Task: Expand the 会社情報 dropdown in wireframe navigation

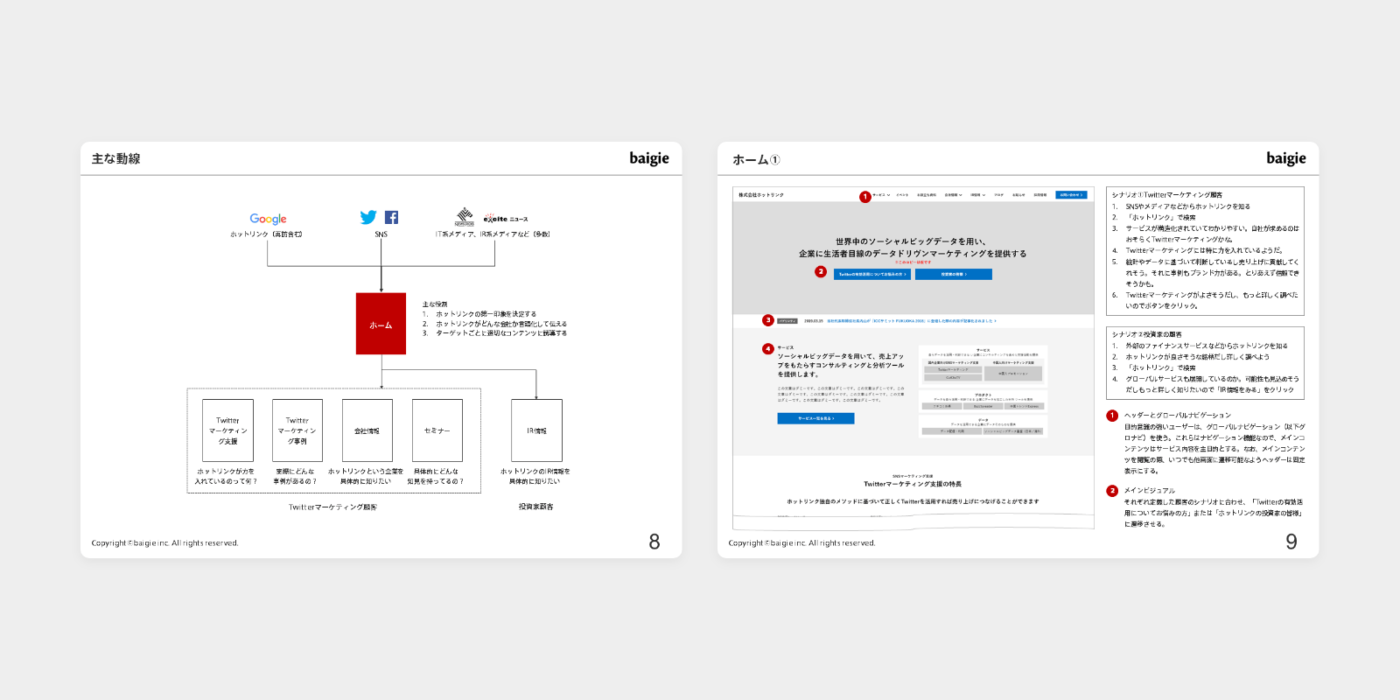Action: pos(953,195)
